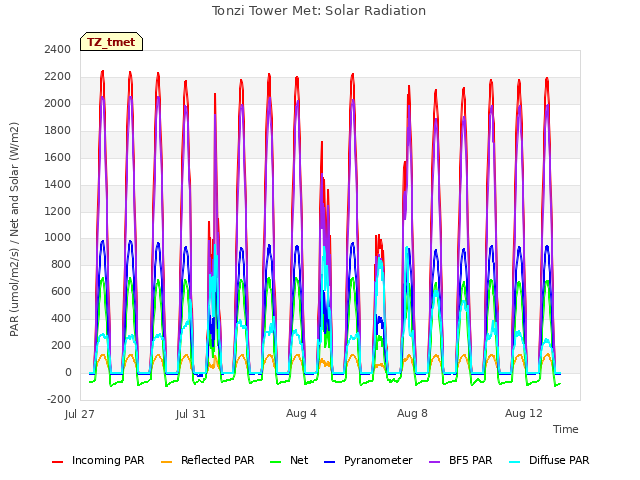The width and height of the screenshot is (640, 480).
Task: Click the 1400 y-axis tick label
Action: coord(58,184)
